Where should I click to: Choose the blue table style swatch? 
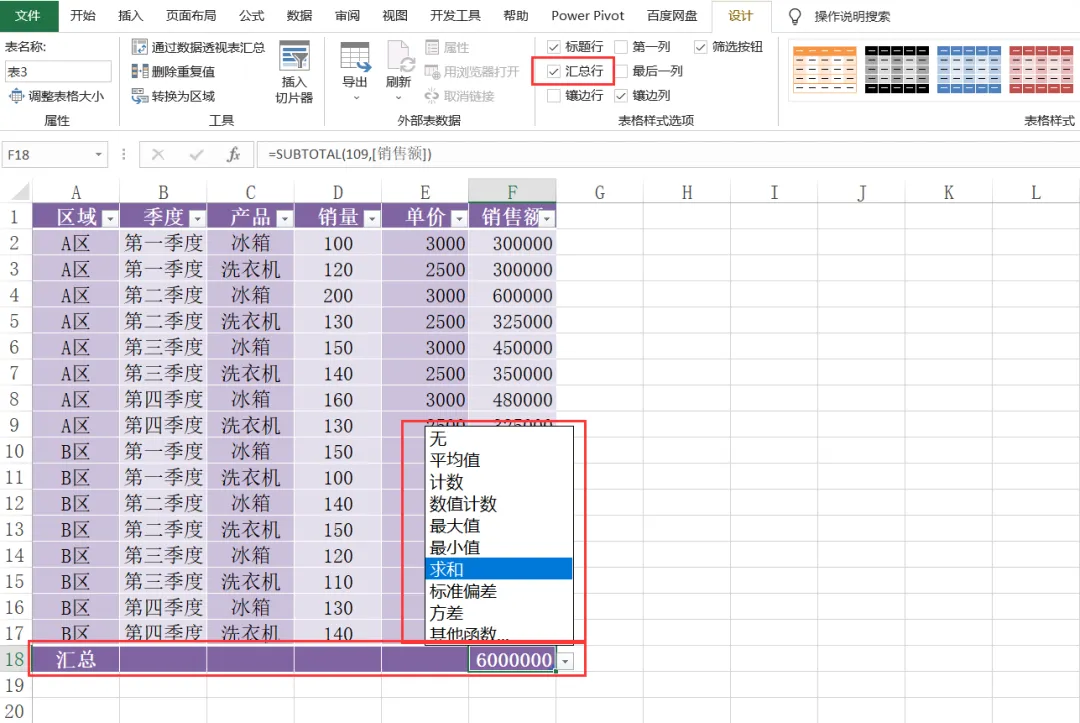tap(969, 70)
